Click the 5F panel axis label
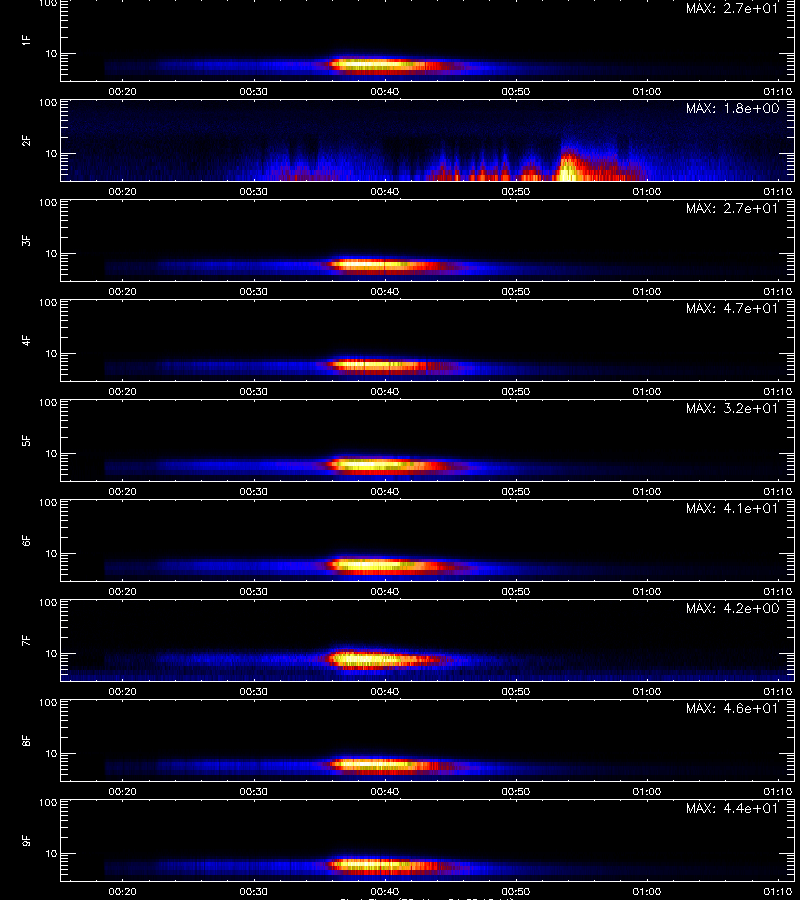 (26, 441)
